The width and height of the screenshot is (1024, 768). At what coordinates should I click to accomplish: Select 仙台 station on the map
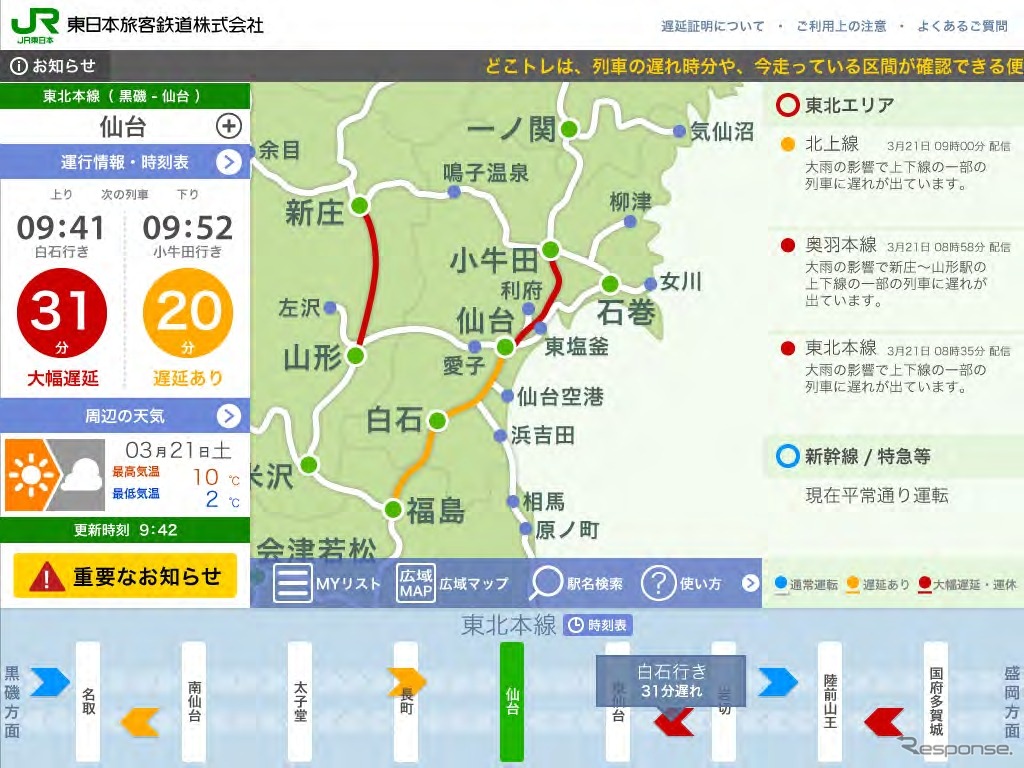(x=505, y=347)
